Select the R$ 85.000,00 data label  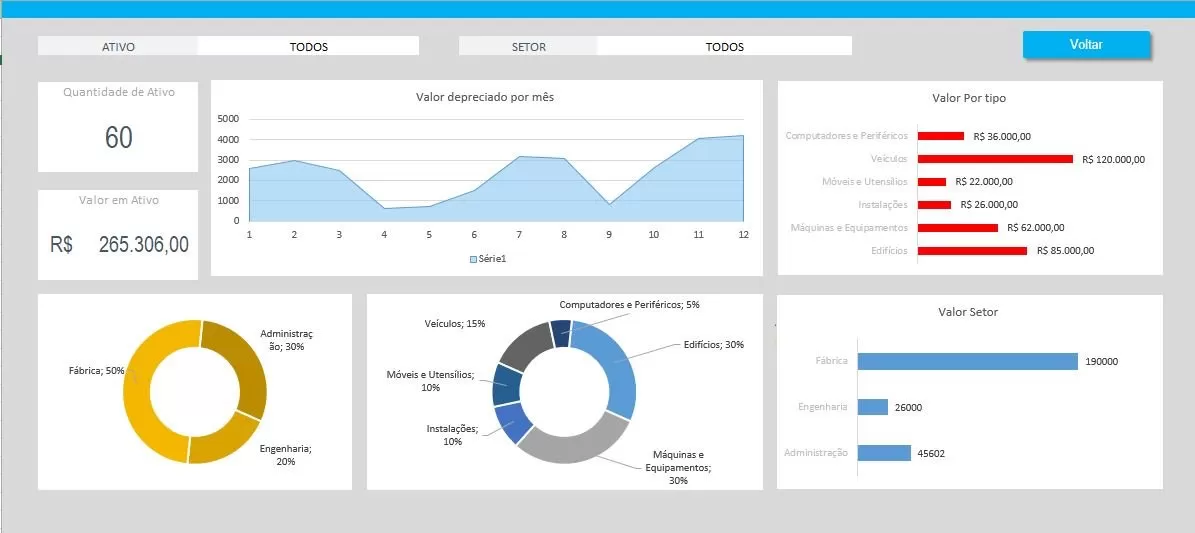click(x=1065, y=250)
